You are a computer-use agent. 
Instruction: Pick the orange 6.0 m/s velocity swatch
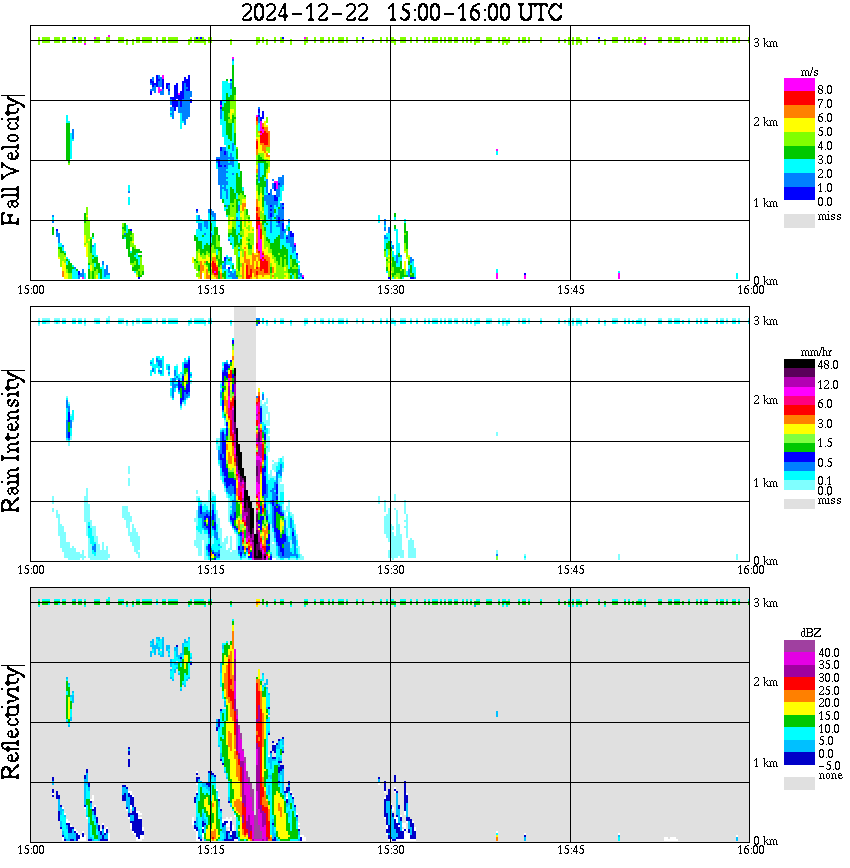[x=799, y=112]
